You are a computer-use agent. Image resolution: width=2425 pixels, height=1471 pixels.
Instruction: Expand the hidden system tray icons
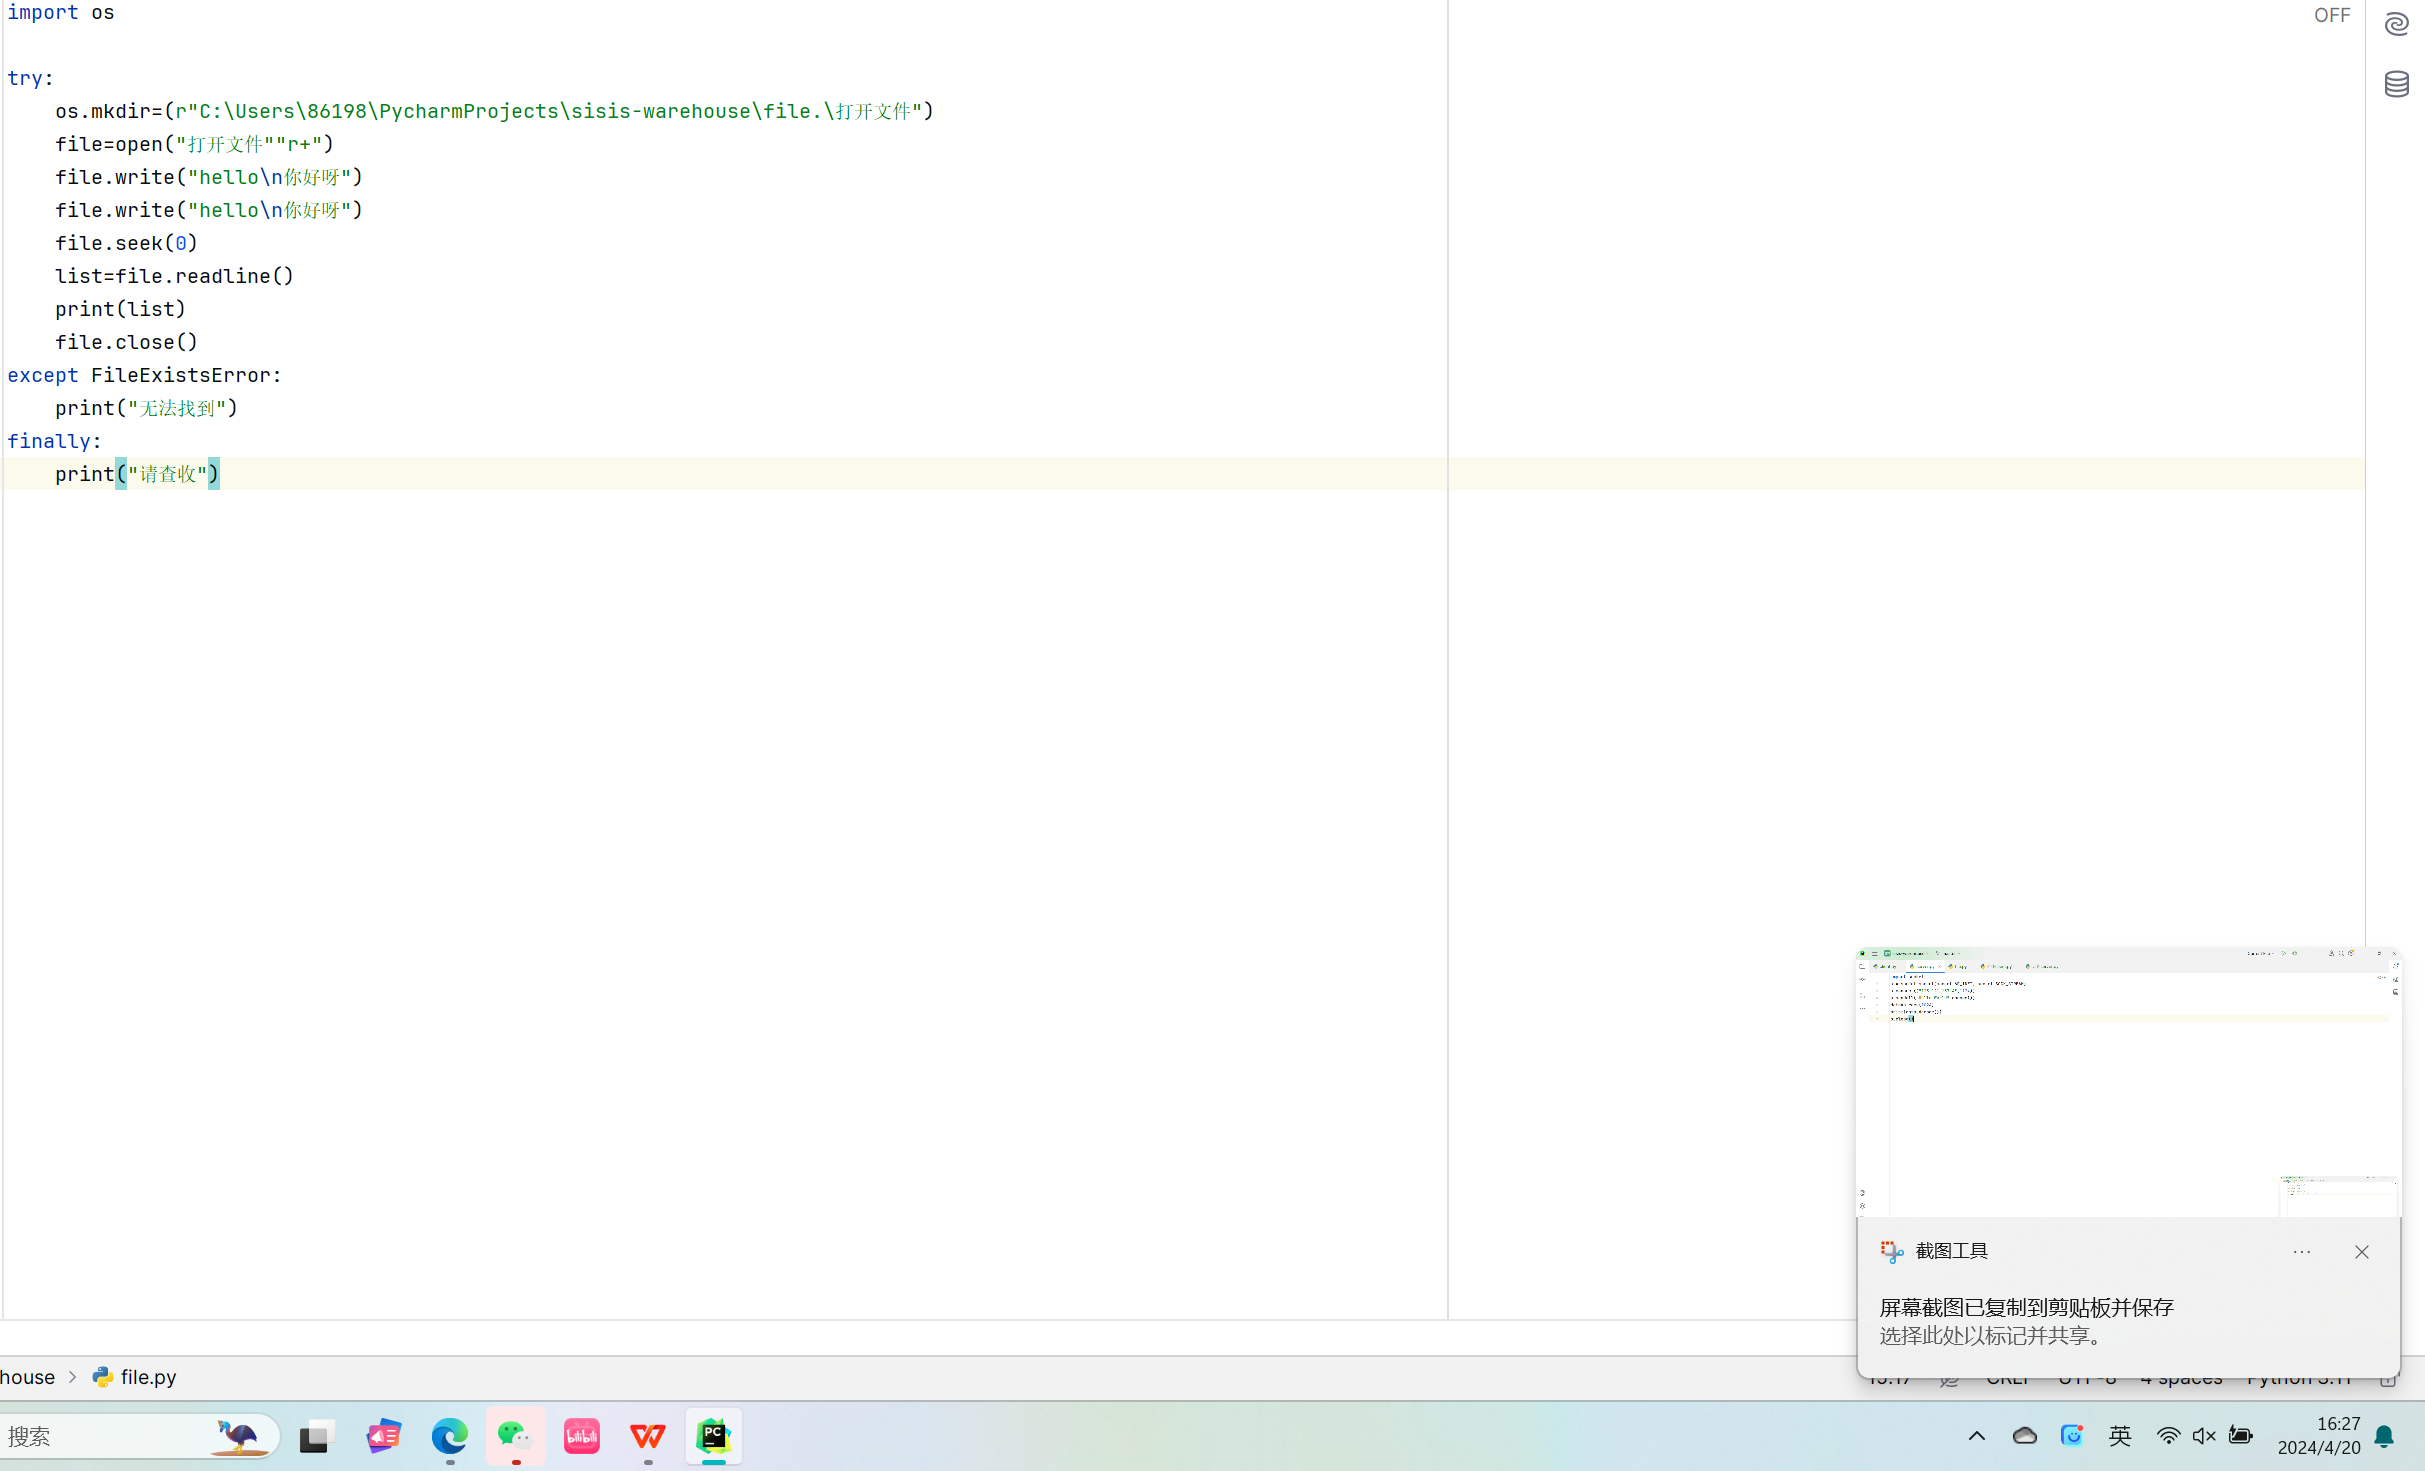(x=1976, y=1436)
